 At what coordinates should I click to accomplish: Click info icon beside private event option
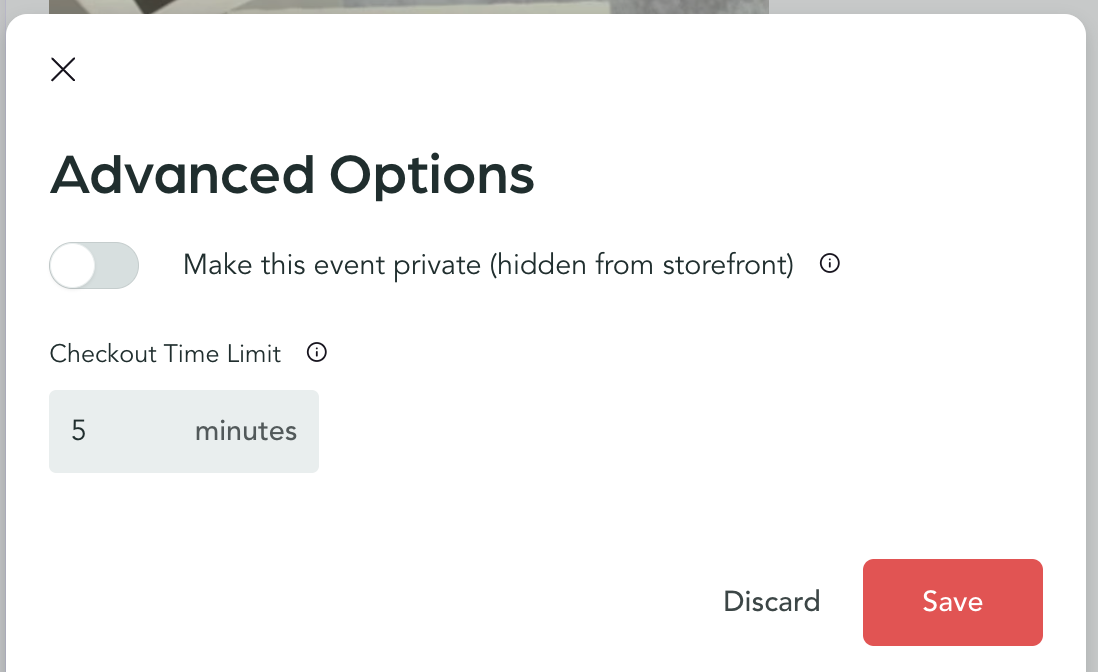point(829,264)
